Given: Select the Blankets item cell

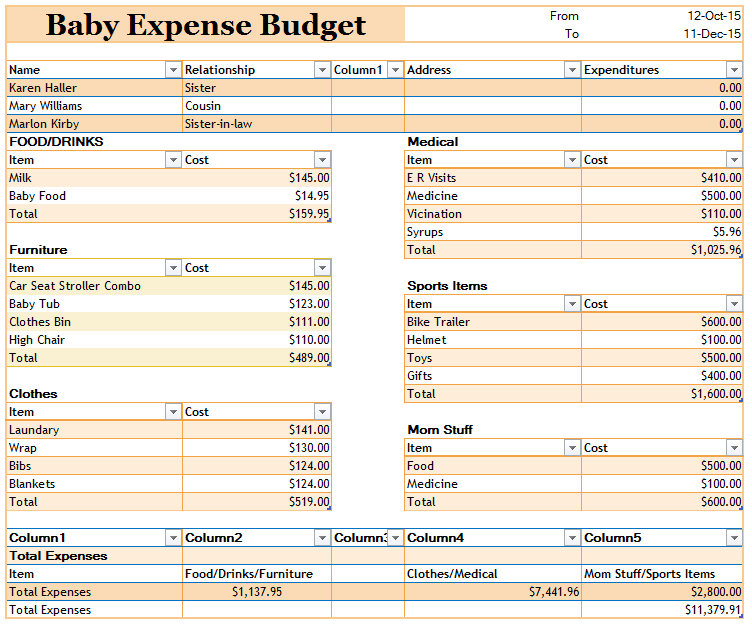Looking at the screenshot, I should pyautogui.click(x=94, y=484).
